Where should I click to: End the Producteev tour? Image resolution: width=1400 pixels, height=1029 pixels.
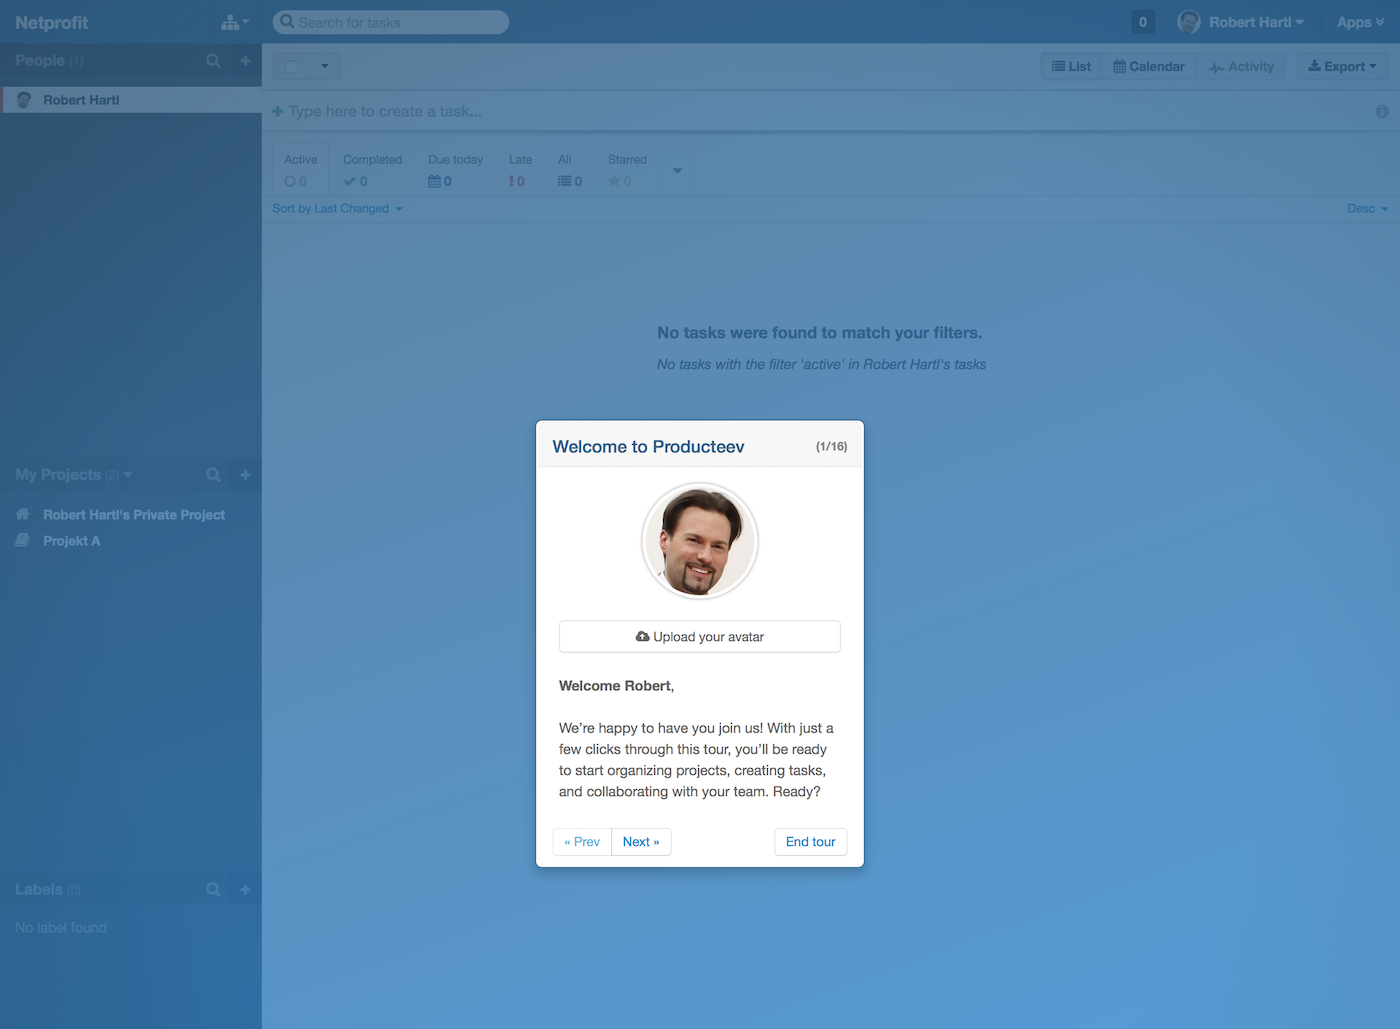pos(810,842)
